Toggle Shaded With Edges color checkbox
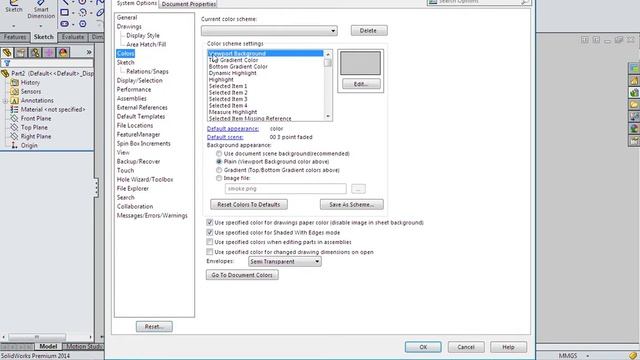The image size is (640, 360). pos(210,232)
